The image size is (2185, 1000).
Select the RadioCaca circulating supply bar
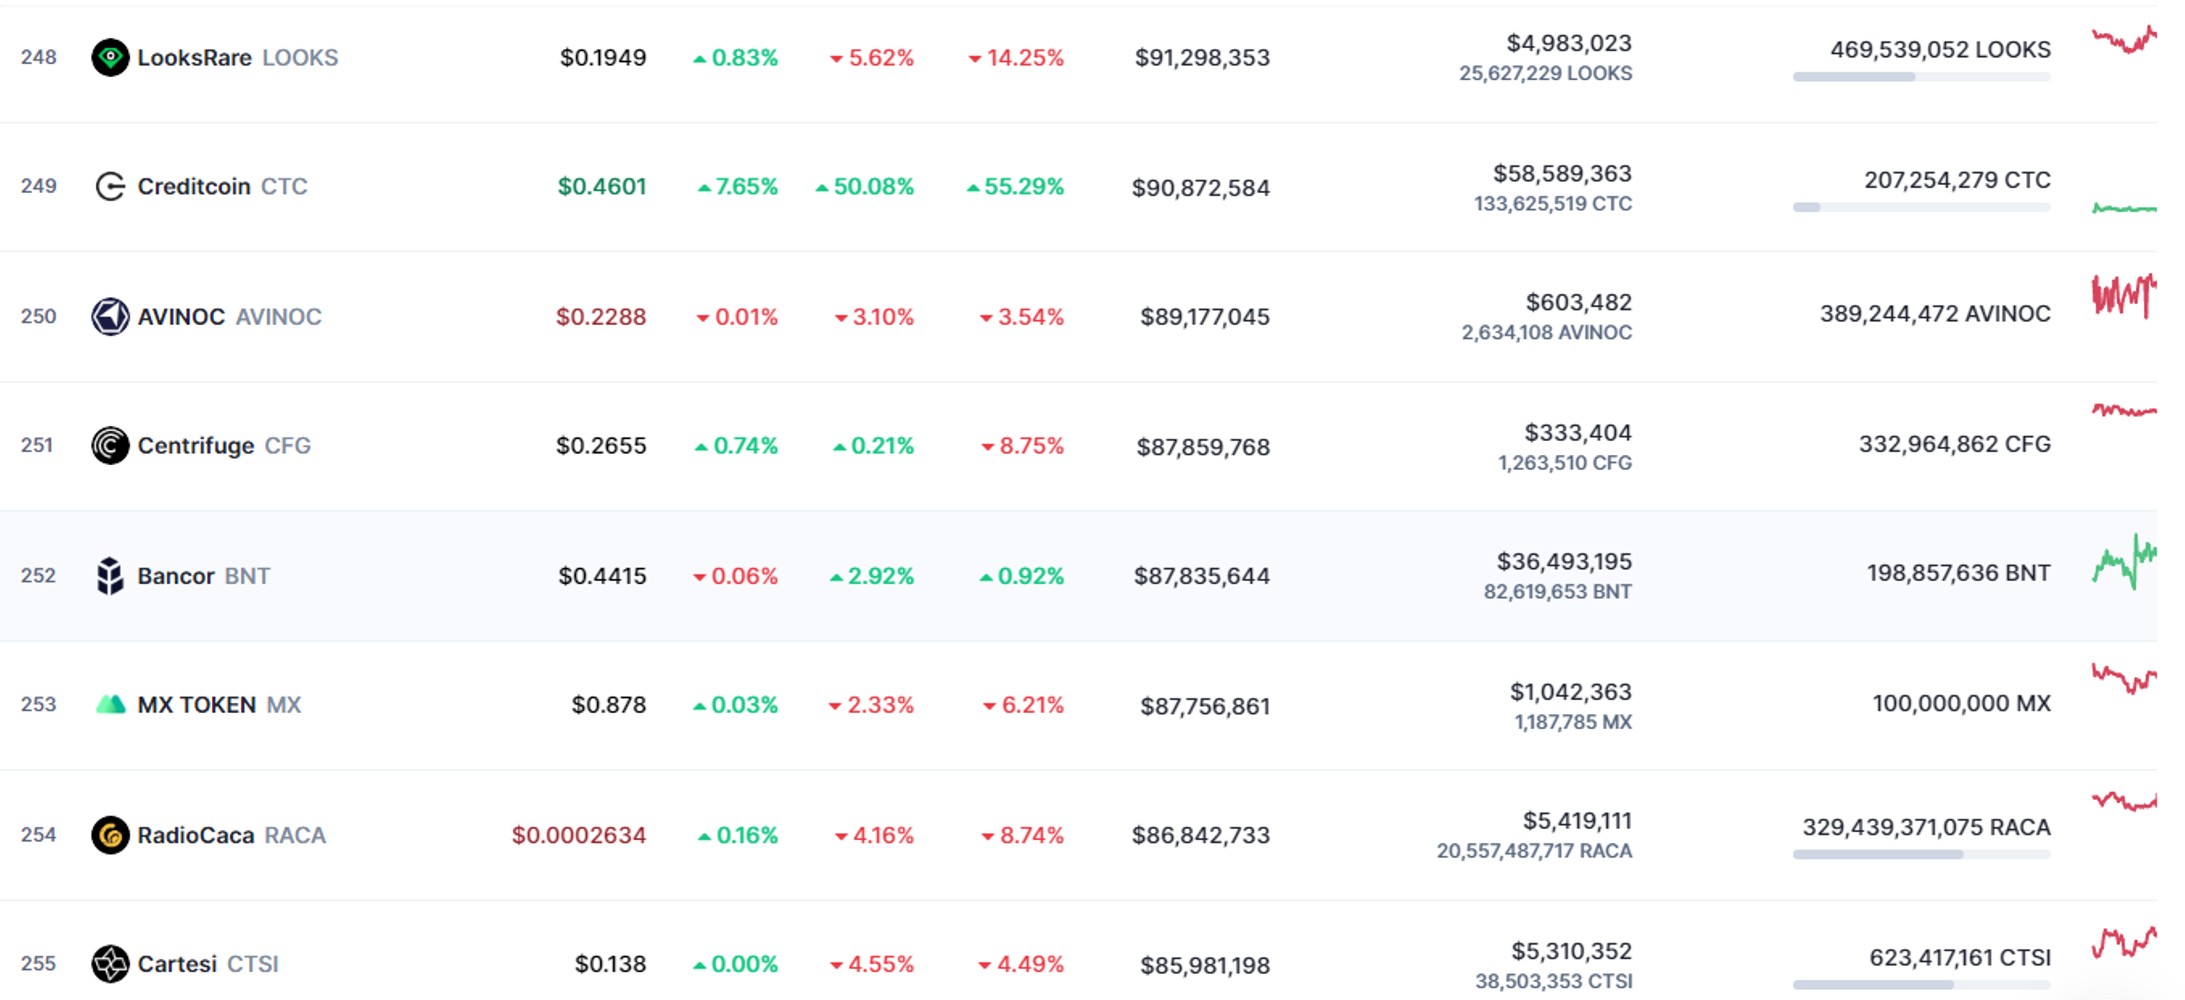pyautogui.click(x=1921, y=854)
